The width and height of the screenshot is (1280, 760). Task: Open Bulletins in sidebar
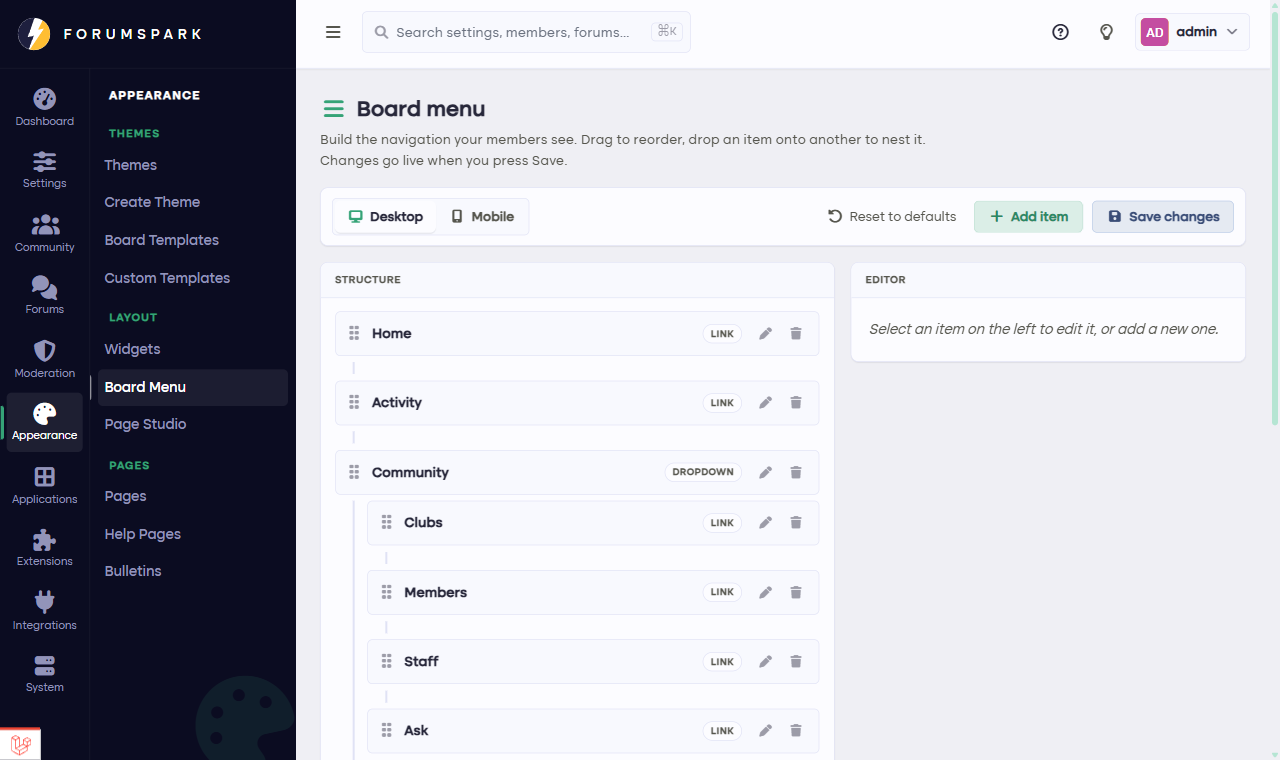133,571
